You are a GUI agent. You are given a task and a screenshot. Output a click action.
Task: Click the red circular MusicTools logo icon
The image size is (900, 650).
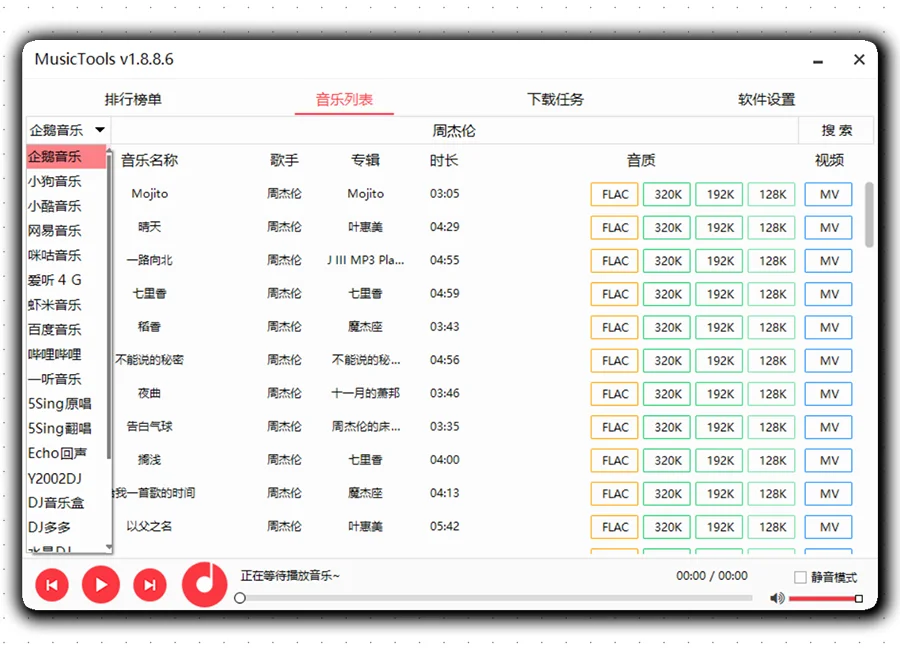pos(203,585)
